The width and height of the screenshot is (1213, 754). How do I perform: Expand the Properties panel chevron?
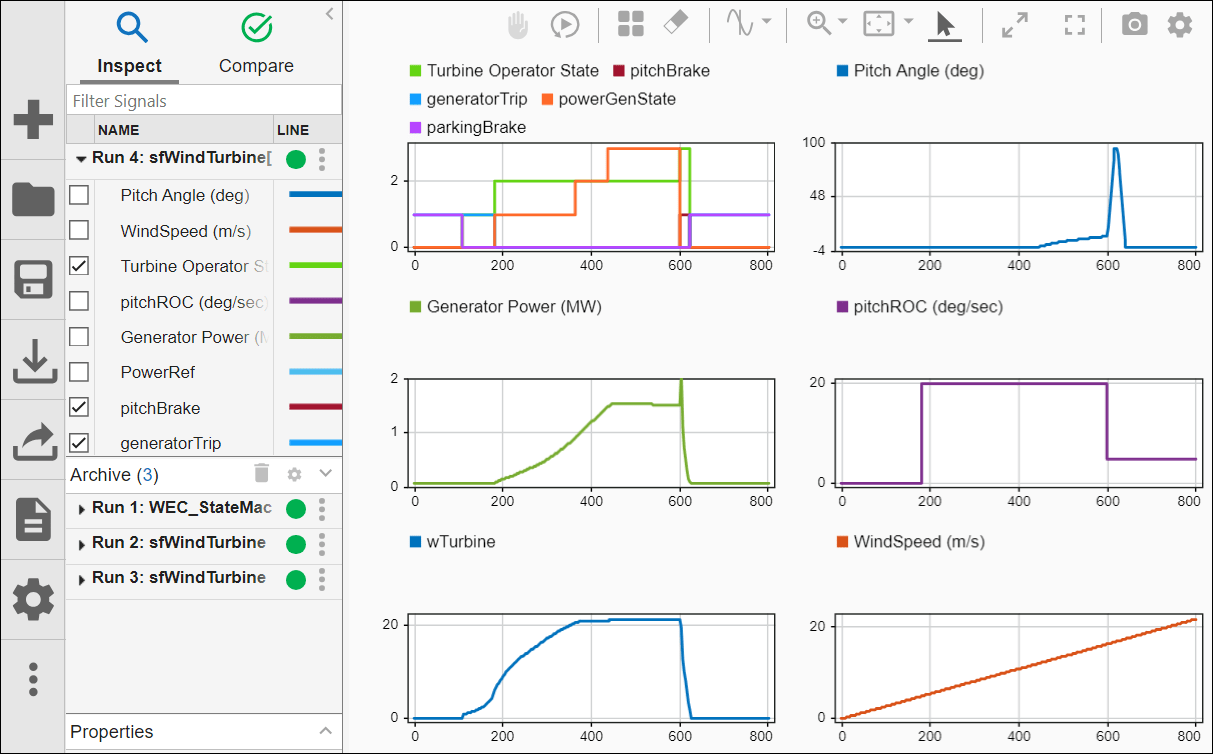tap(324, 732)
